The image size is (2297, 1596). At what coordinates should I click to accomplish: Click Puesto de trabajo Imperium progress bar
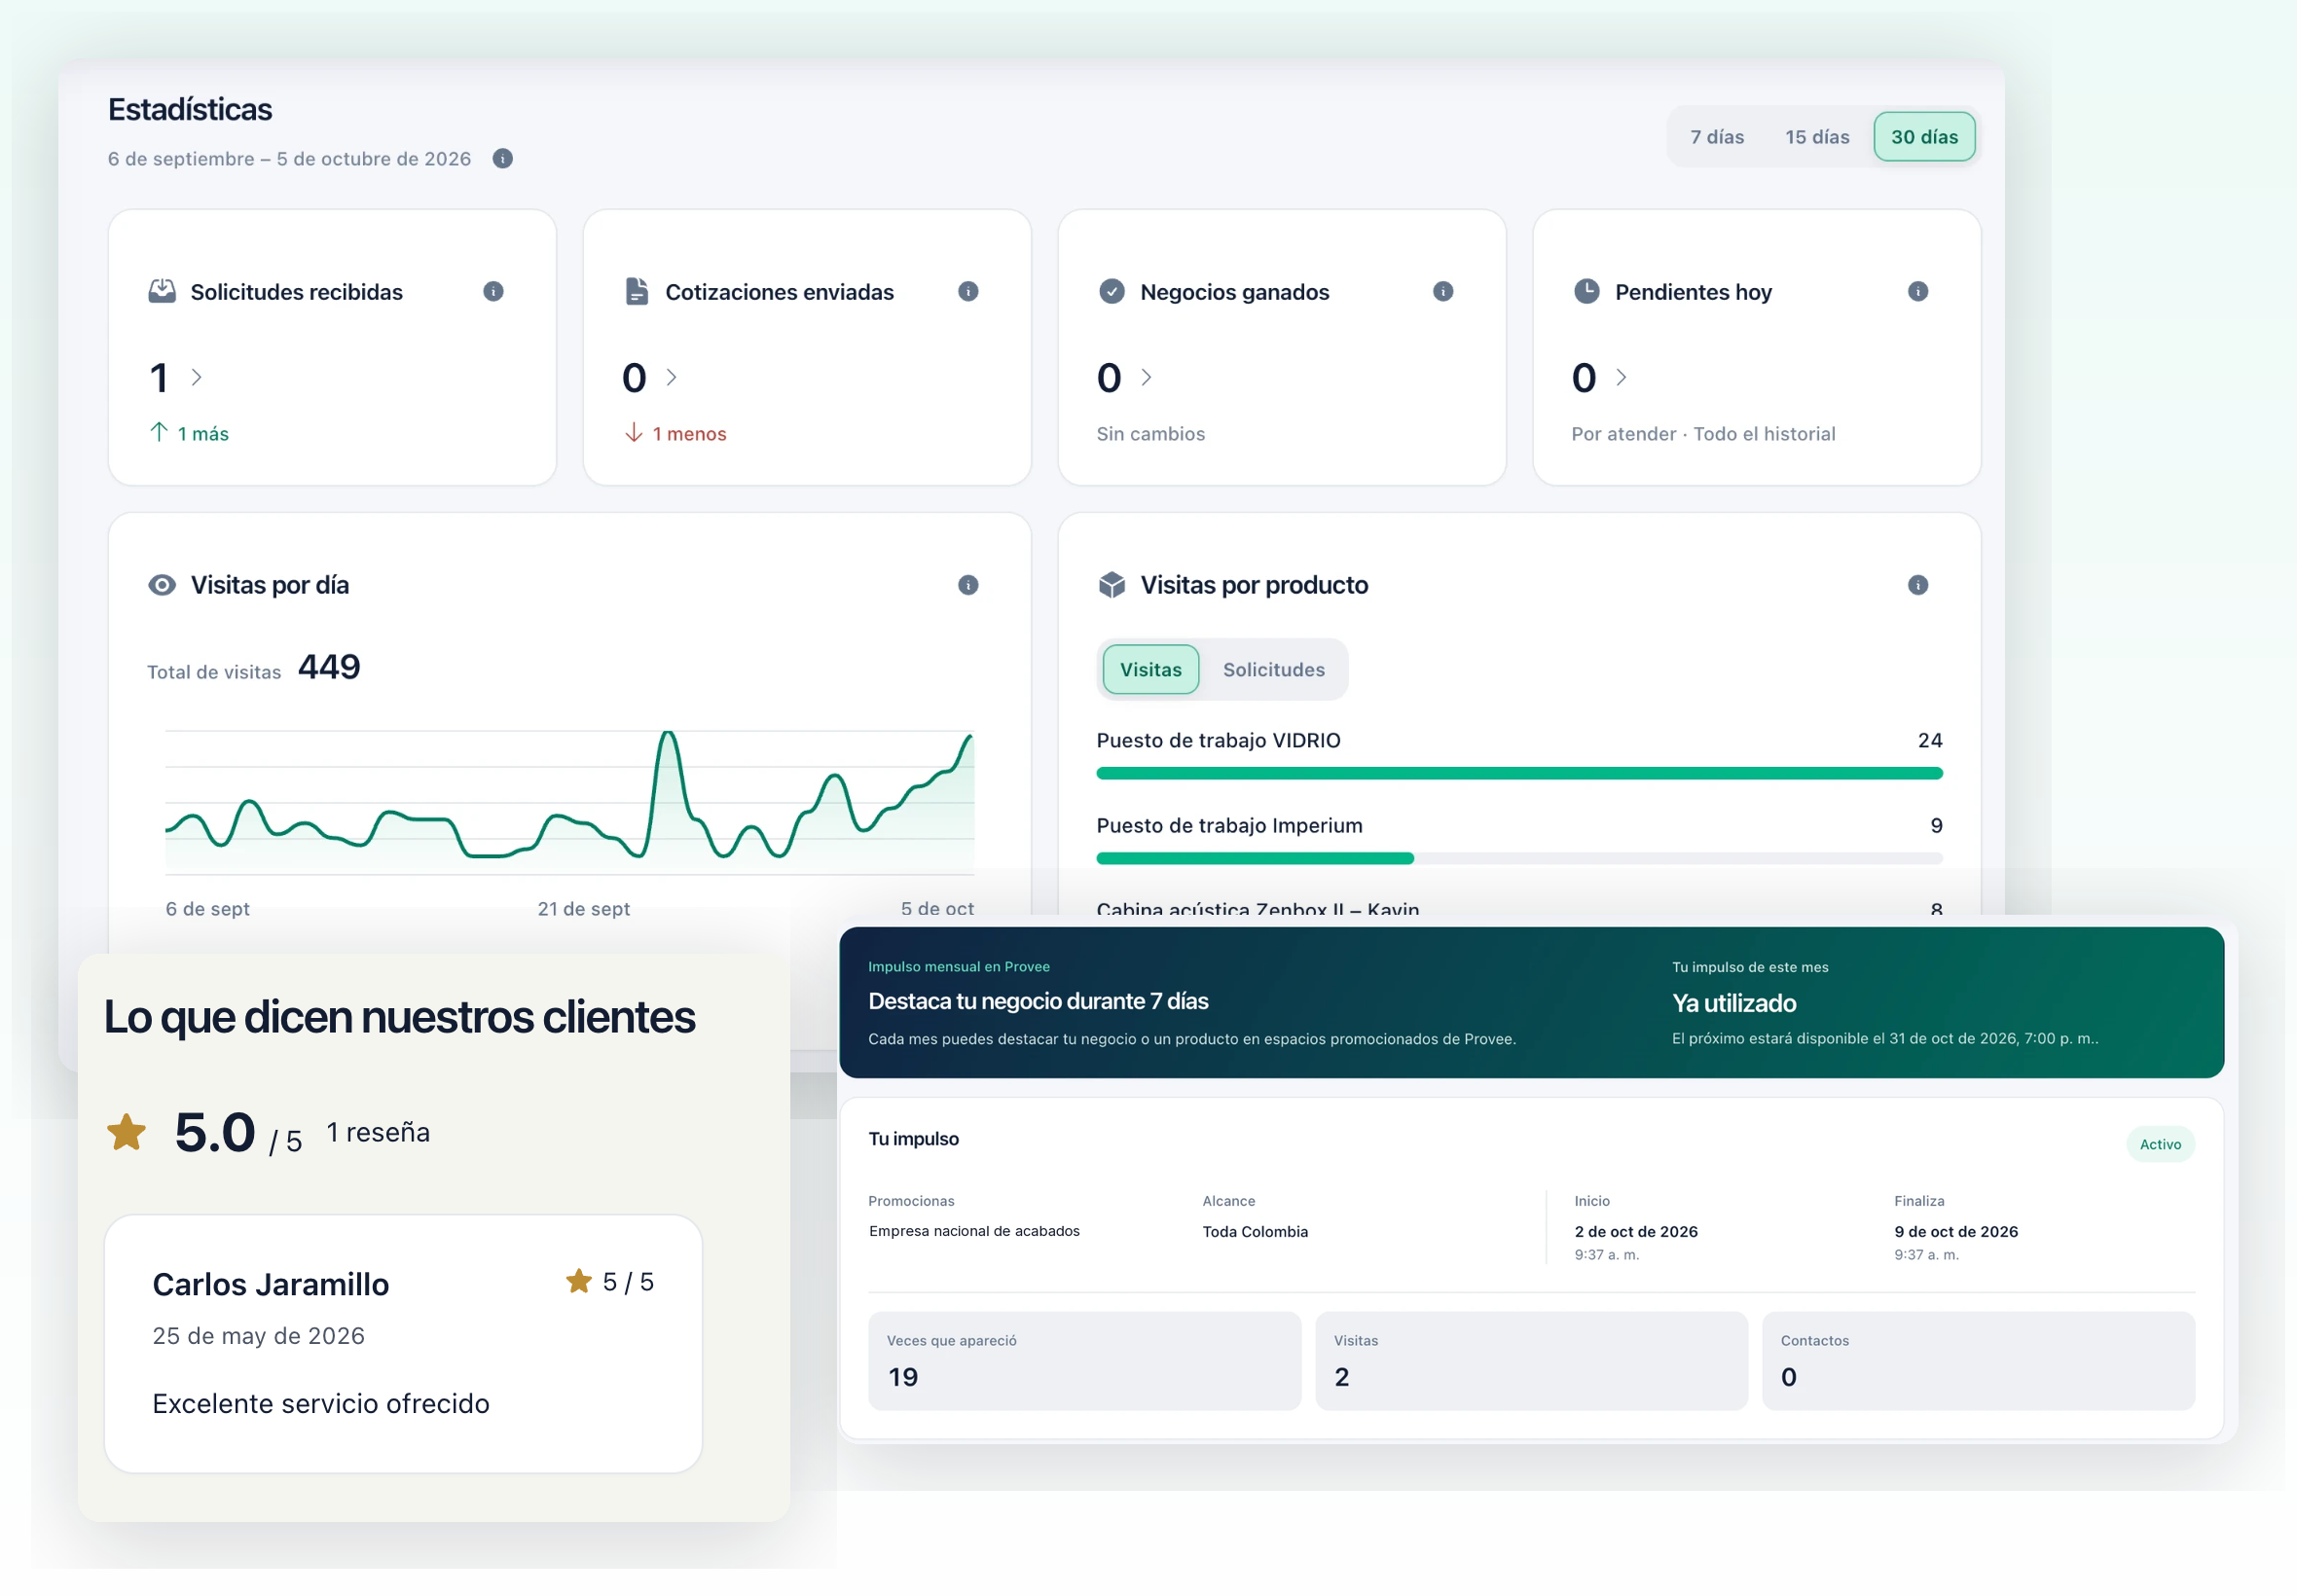click(1519, 858)
